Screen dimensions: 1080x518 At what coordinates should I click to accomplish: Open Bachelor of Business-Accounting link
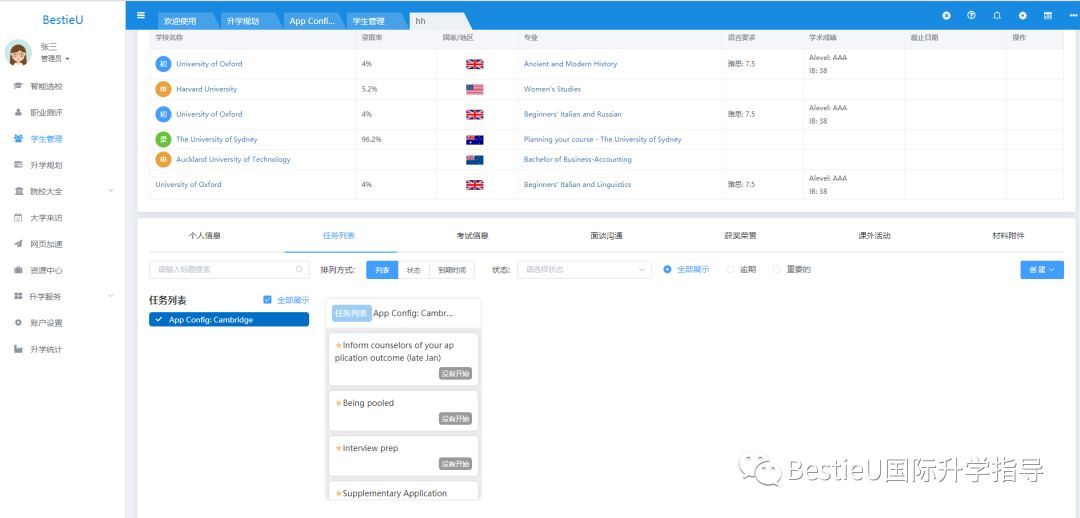[x=577, y=159]
